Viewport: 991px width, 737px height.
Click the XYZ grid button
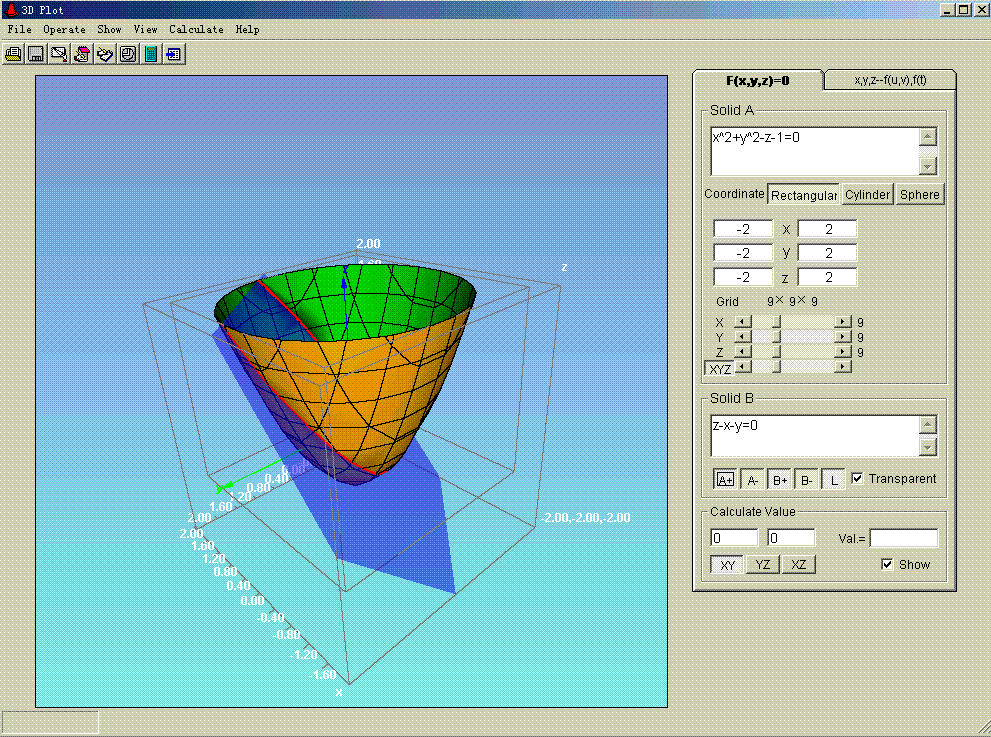click(x=720, y=368)
